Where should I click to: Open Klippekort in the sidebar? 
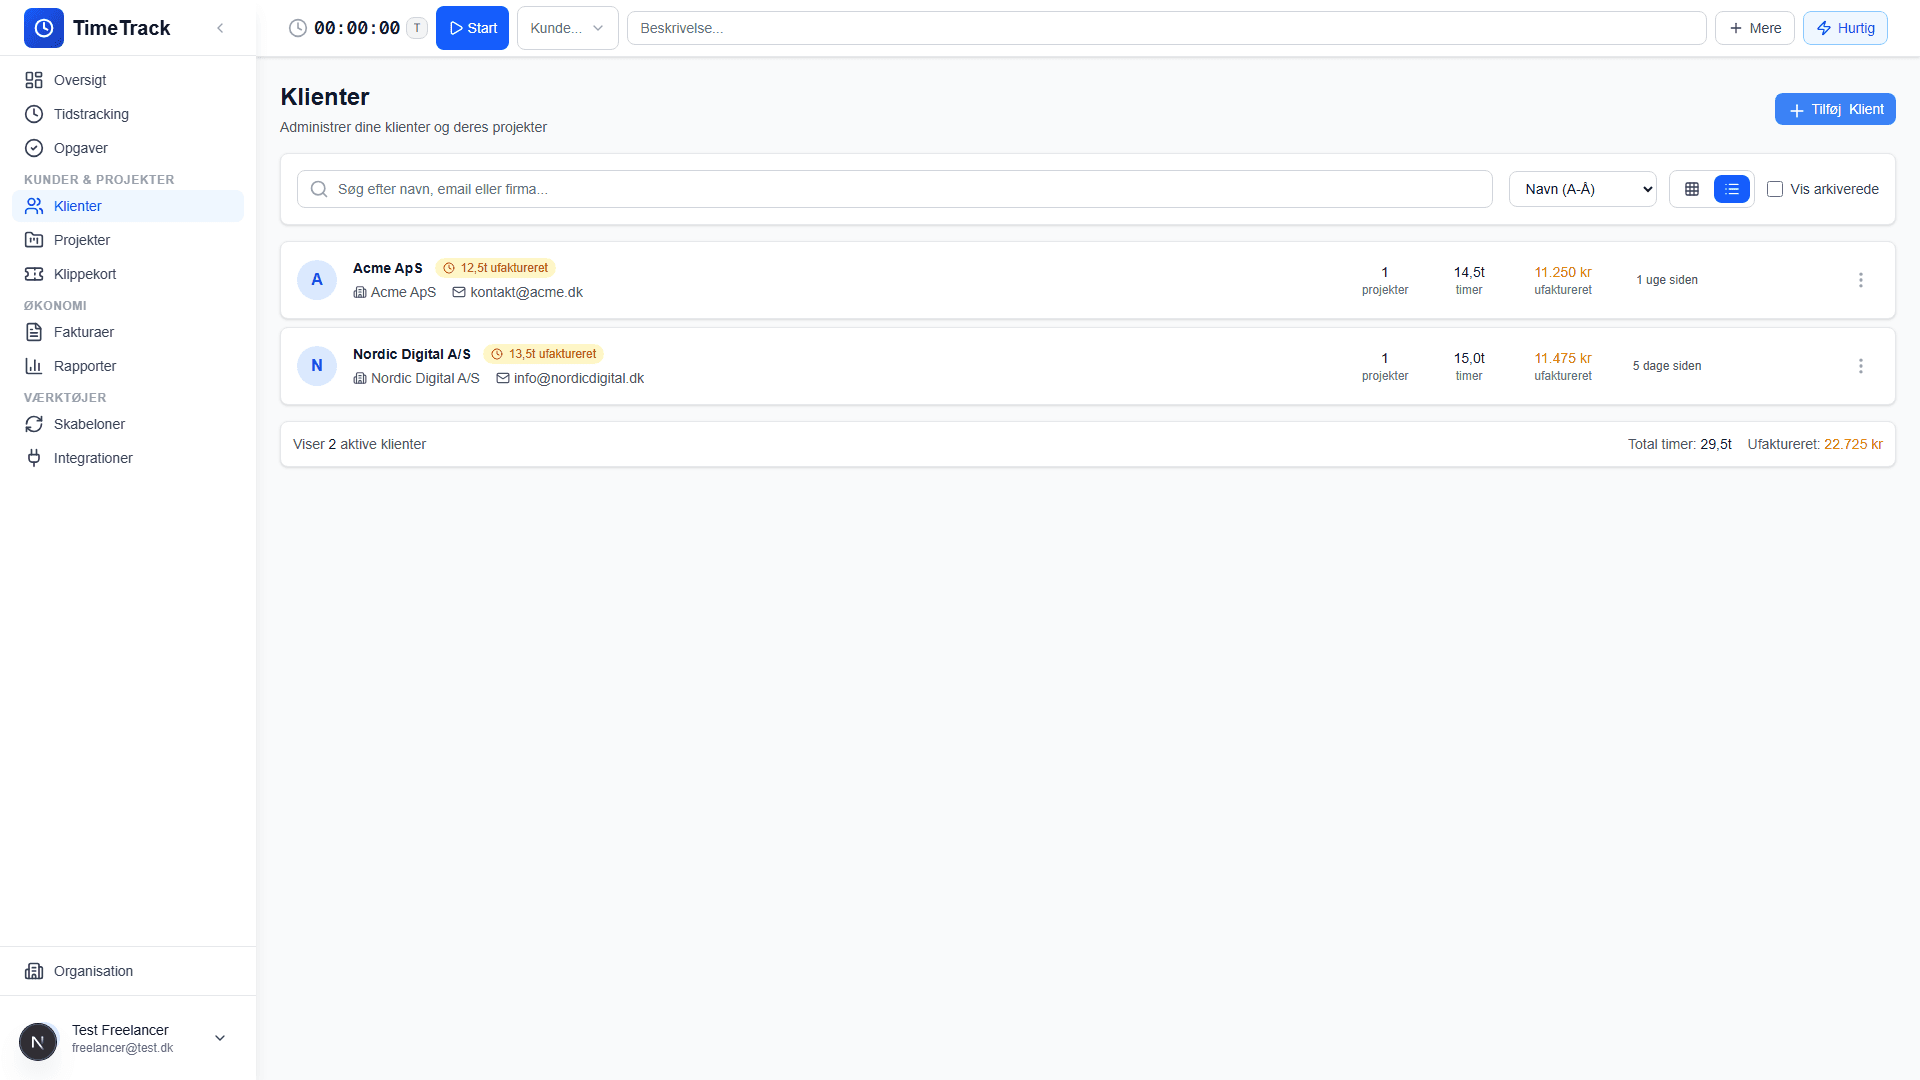(128, 274)
